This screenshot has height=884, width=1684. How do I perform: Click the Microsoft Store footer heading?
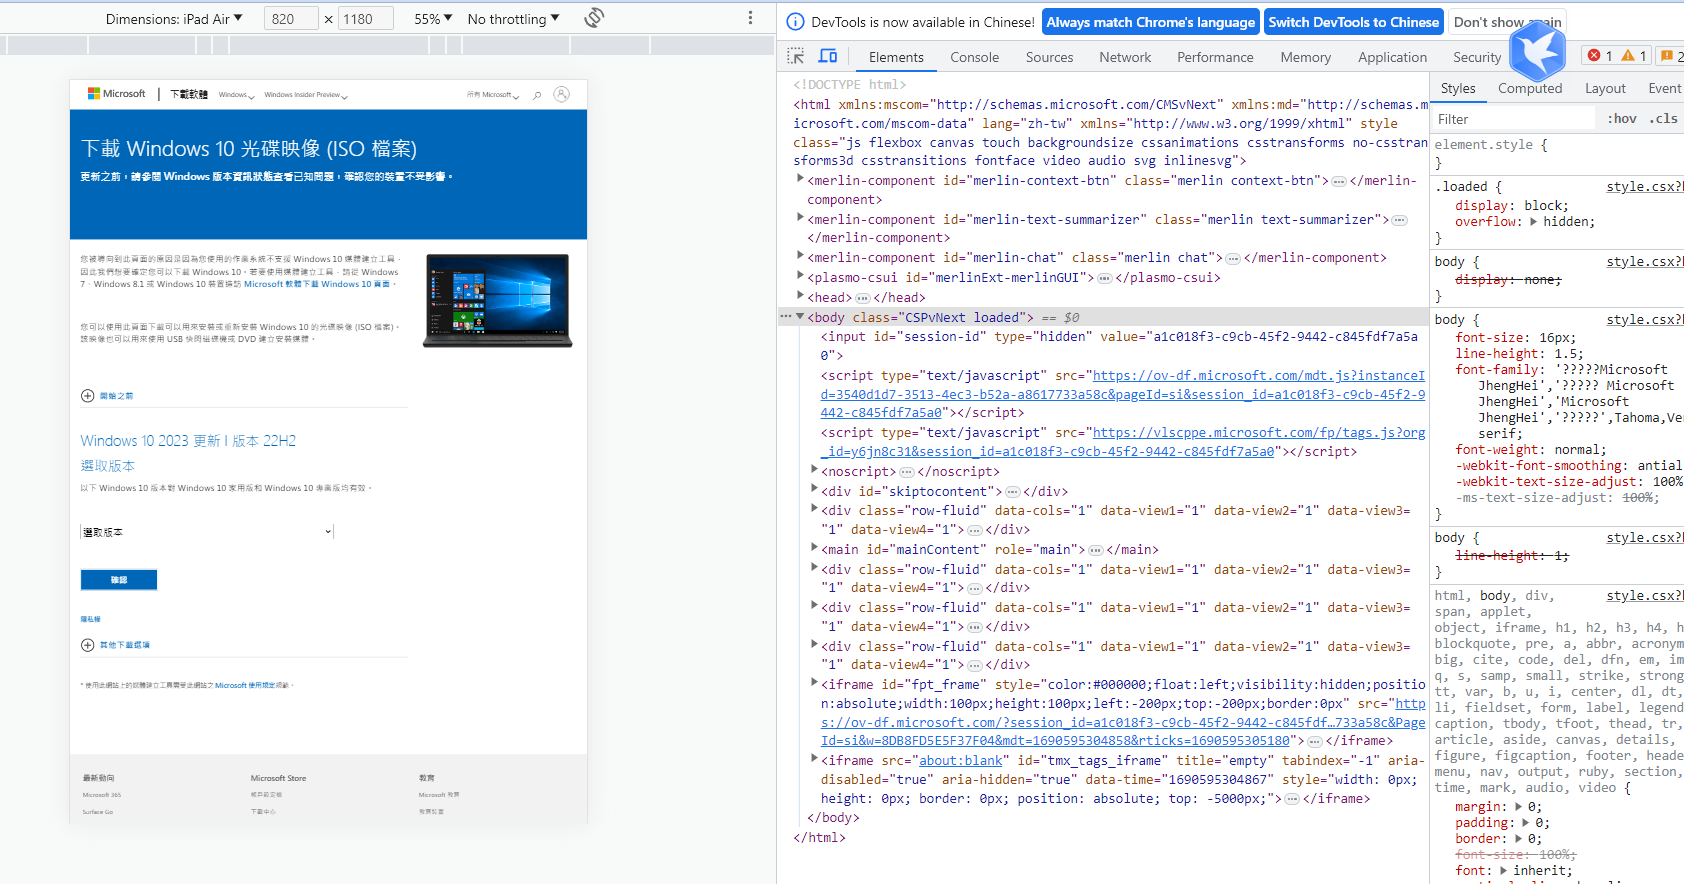[x=278, y=778]
